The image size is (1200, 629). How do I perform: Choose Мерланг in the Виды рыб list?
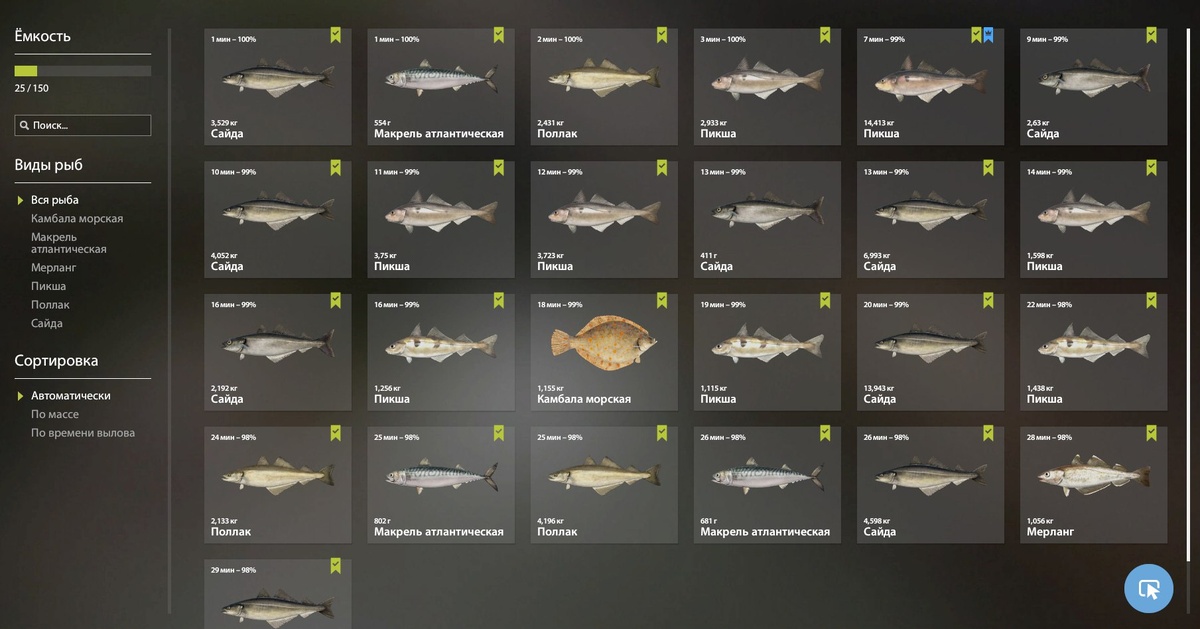(x=54, y=268)
